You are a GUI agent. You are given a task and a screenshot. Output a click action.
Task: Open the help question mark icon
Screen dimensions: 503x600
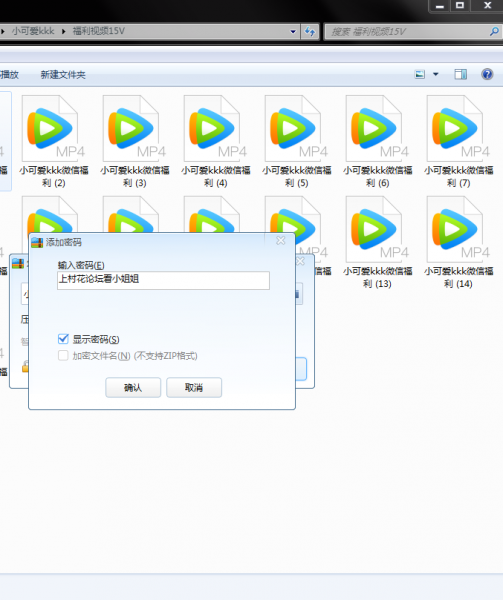[487, 74]
